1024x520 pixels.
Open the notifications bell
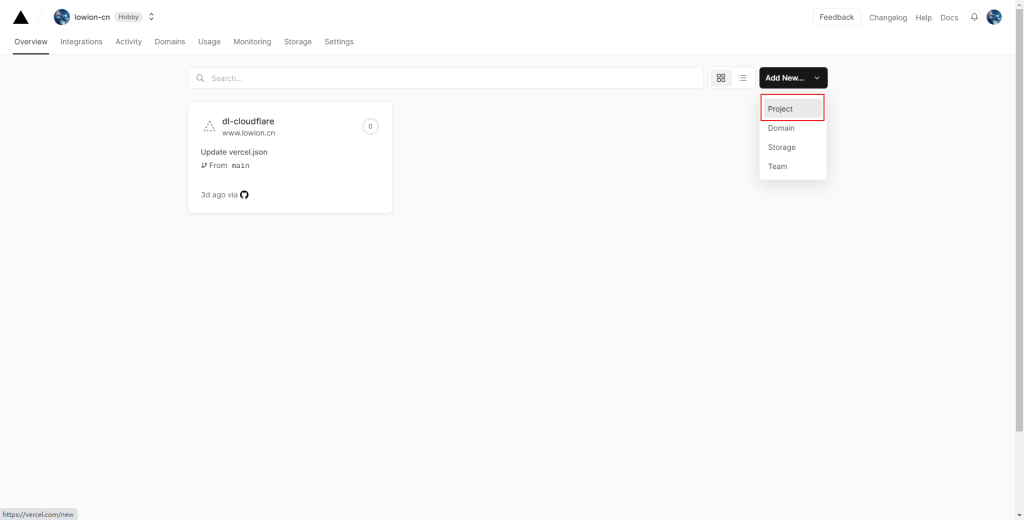(x=974, y=17)
